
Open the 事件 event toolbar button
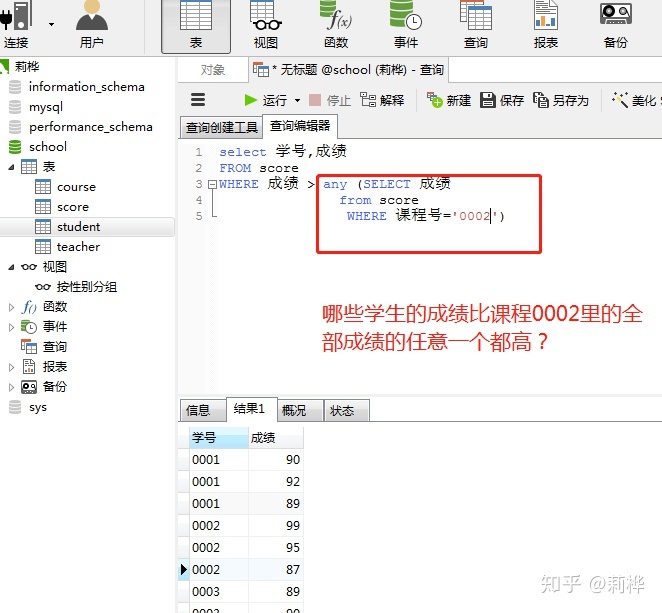click(406, 25)
